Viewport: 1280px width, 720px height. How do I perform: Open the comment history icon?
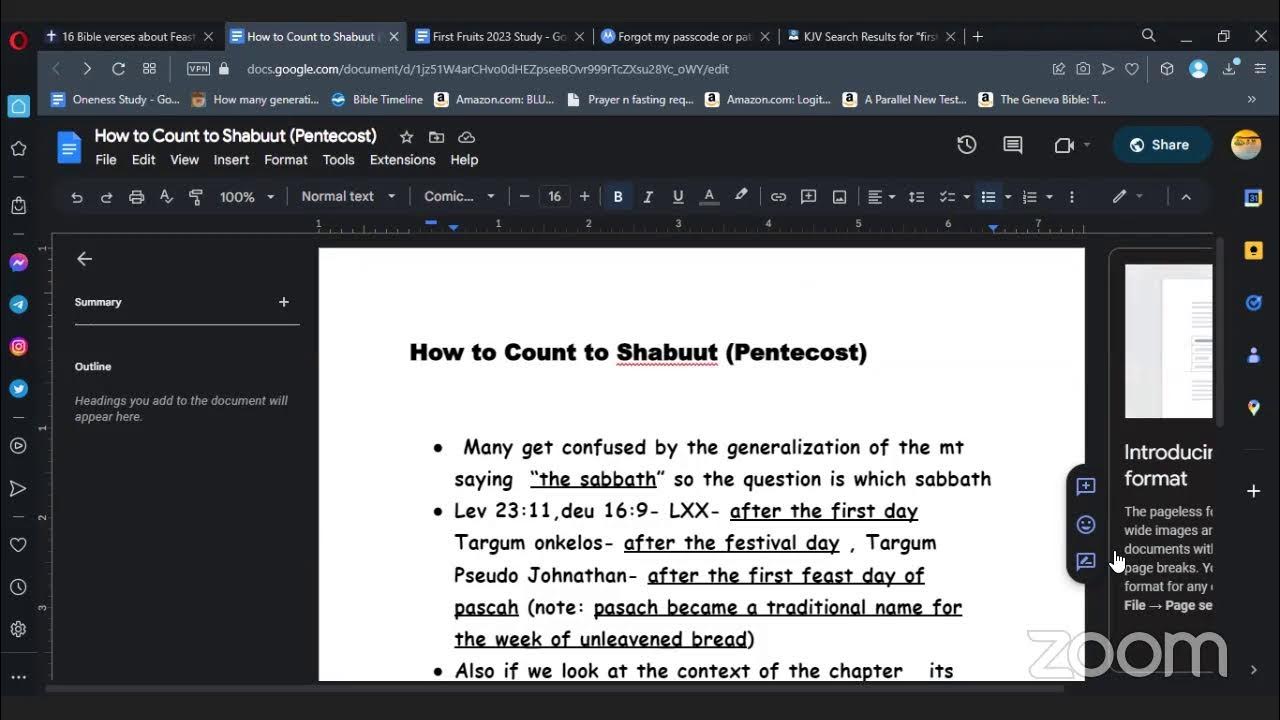[1013, 145]
